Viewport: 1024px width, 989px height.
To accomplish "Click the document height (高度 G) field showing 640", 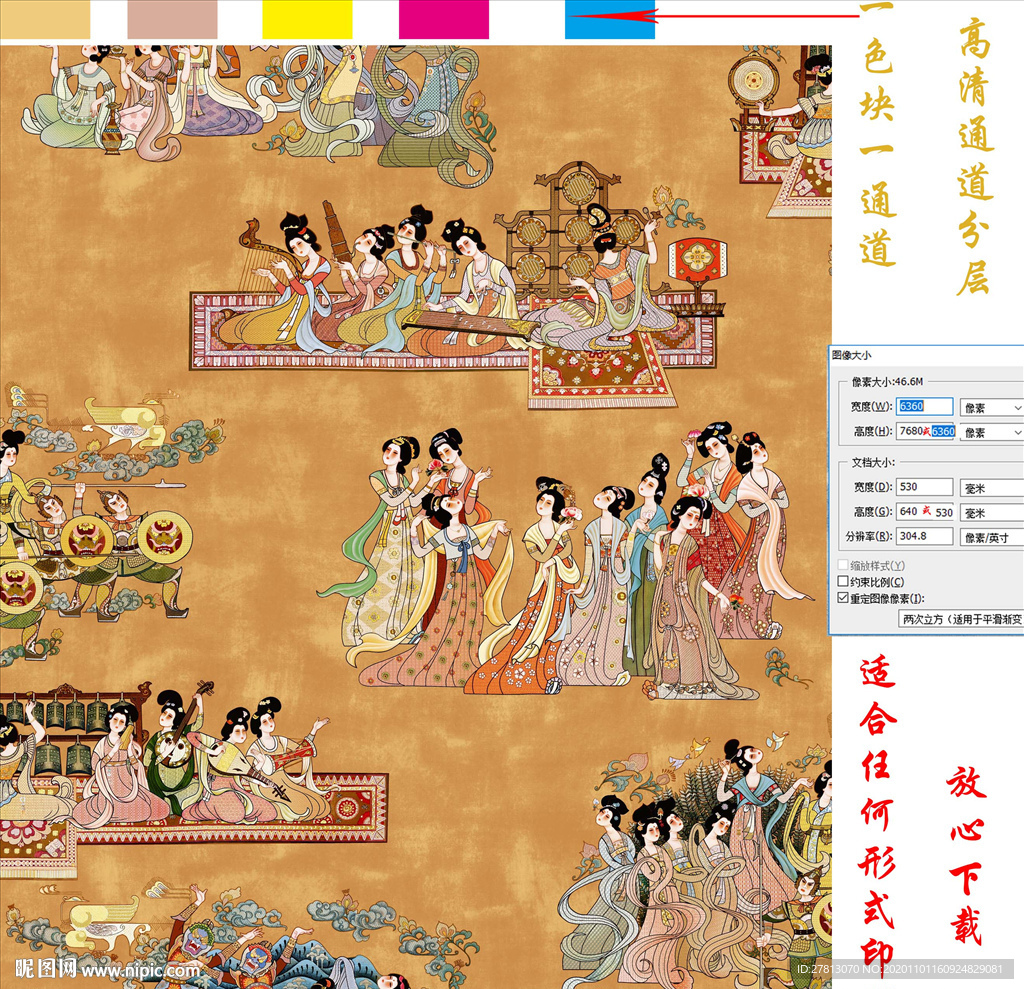I will point(924,511).
